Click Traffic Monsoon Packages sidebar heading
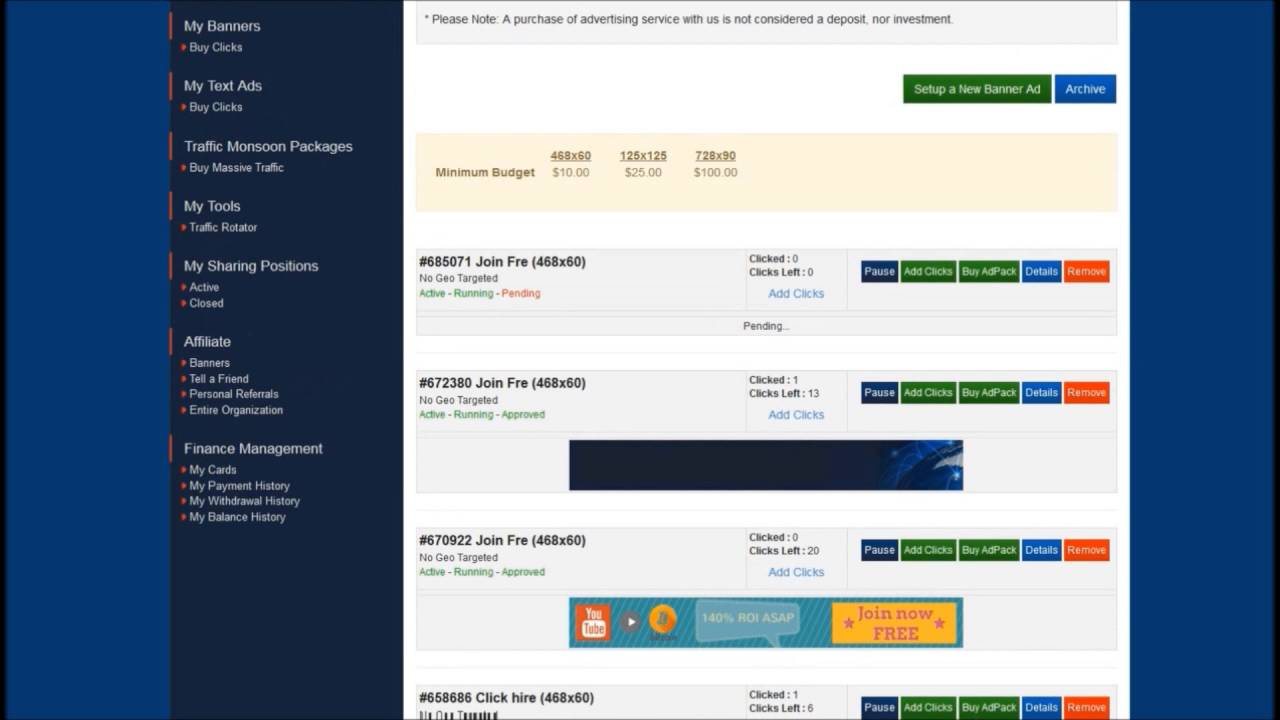 click(x=268, y=146)
